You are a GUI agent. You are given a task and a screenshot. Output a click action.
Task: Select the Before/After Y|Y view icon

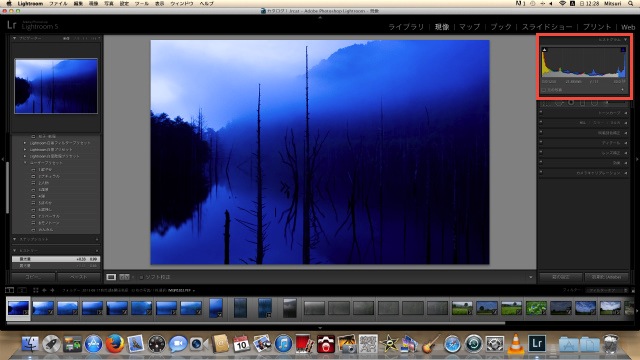click(x=124, y=277)
